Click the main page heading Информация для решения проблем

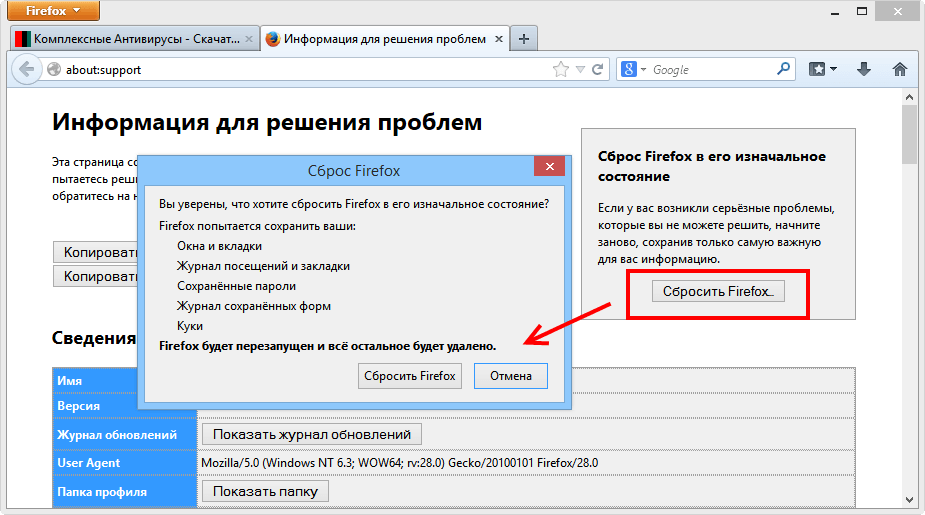click(x=267, y=122)
